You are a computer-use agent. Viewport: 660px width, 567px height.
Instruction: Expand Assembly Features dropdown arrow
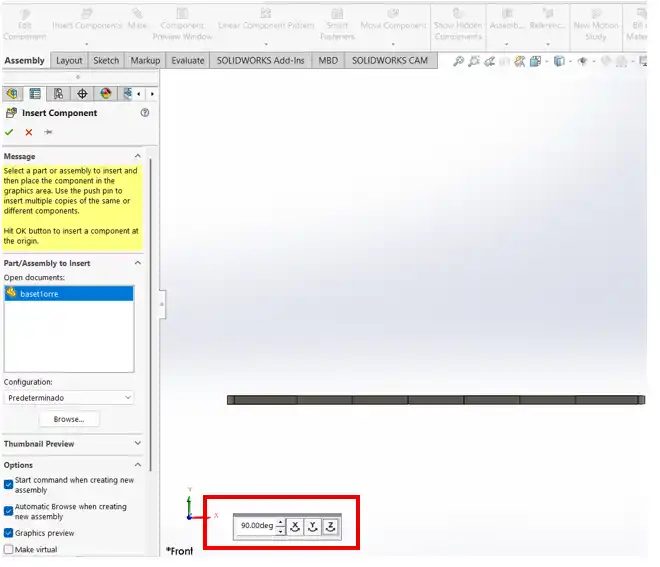506,44
